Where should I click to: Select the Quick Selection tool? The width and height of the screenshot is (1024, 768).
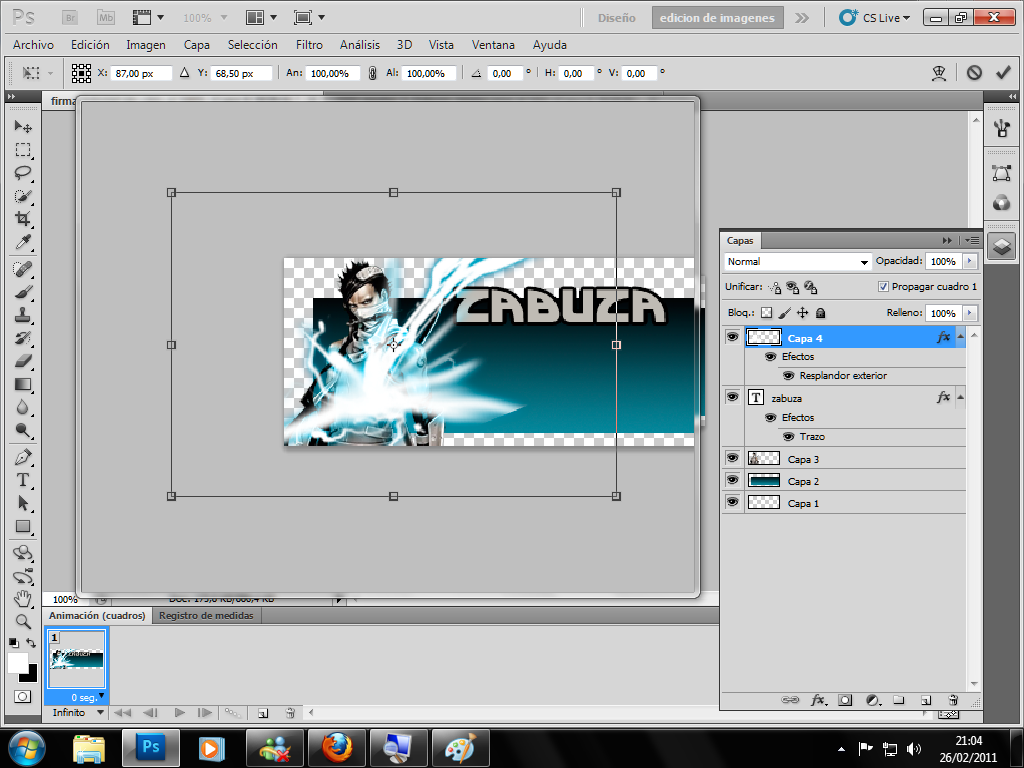click(x=23, y=196)
